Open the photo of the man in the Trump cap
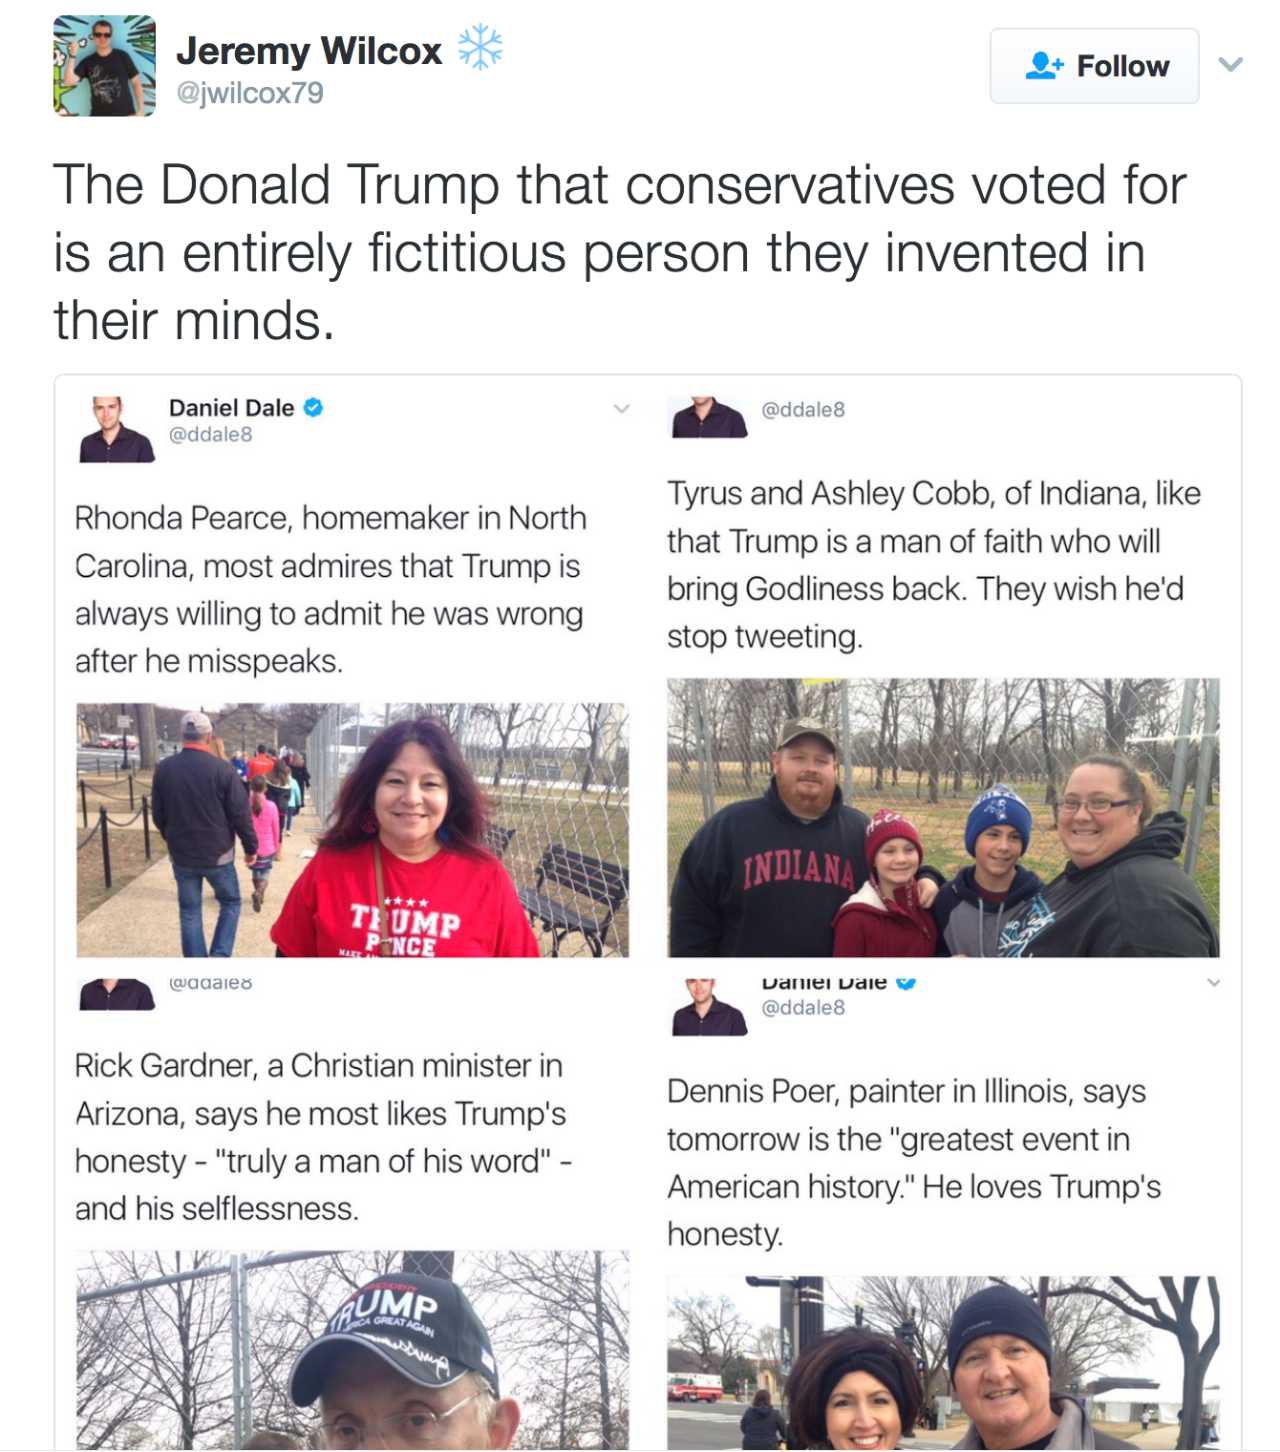1280x1452 pixels. (x=352, y=1350)
